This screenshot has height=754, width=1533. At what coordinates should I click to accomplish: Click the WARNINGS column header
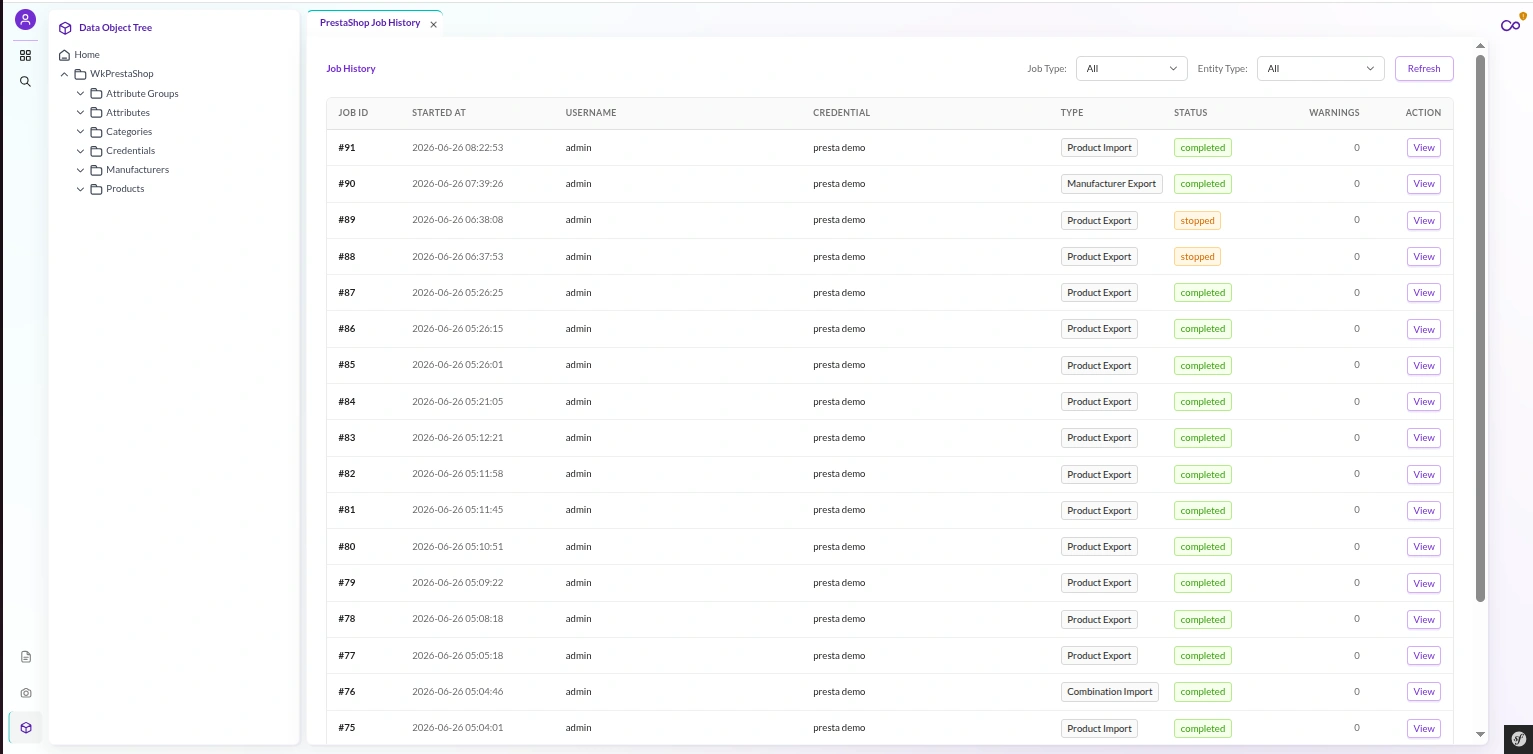pos(1334,113)
